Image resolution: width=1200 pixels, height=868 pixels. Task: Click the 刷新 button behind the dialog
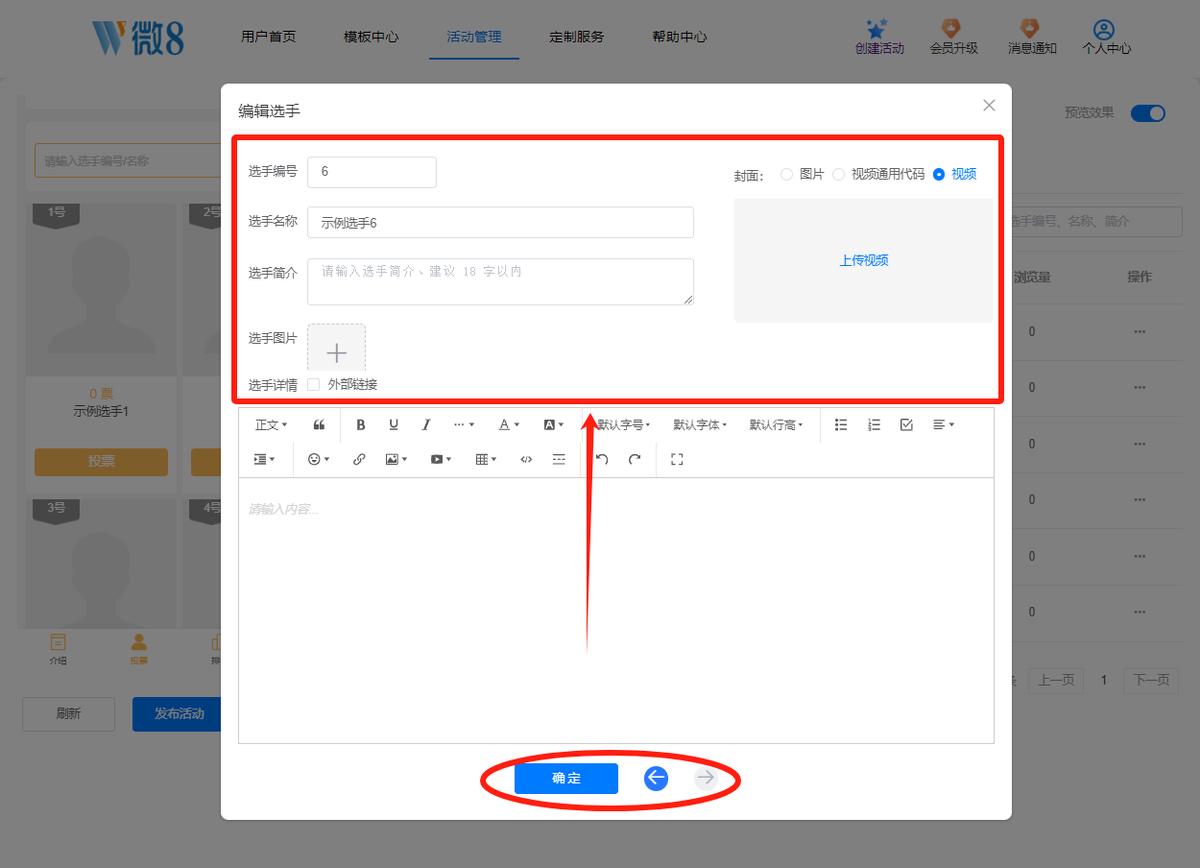coord(69,714)
